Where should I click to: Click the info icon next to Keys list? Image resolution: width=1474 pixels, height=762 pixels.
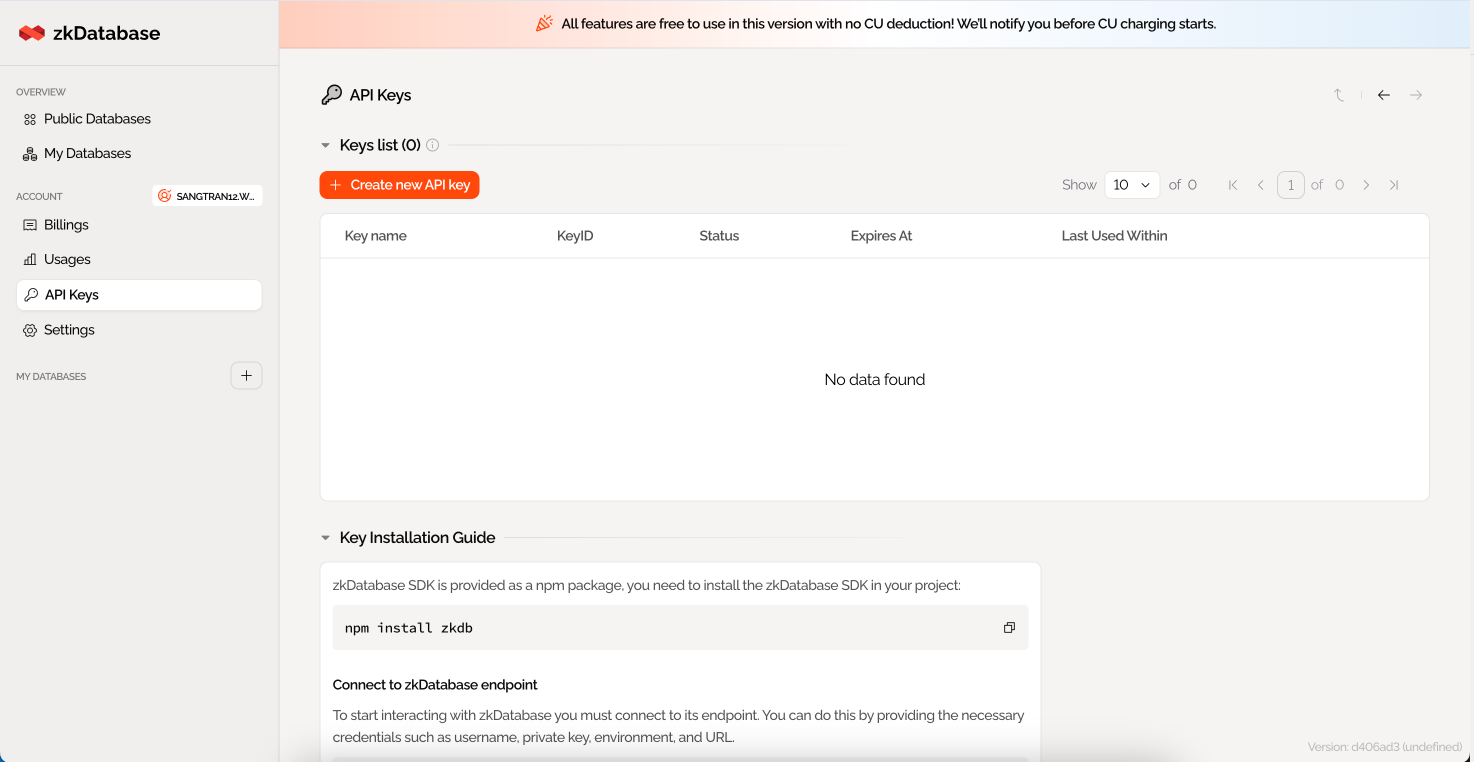433,145
